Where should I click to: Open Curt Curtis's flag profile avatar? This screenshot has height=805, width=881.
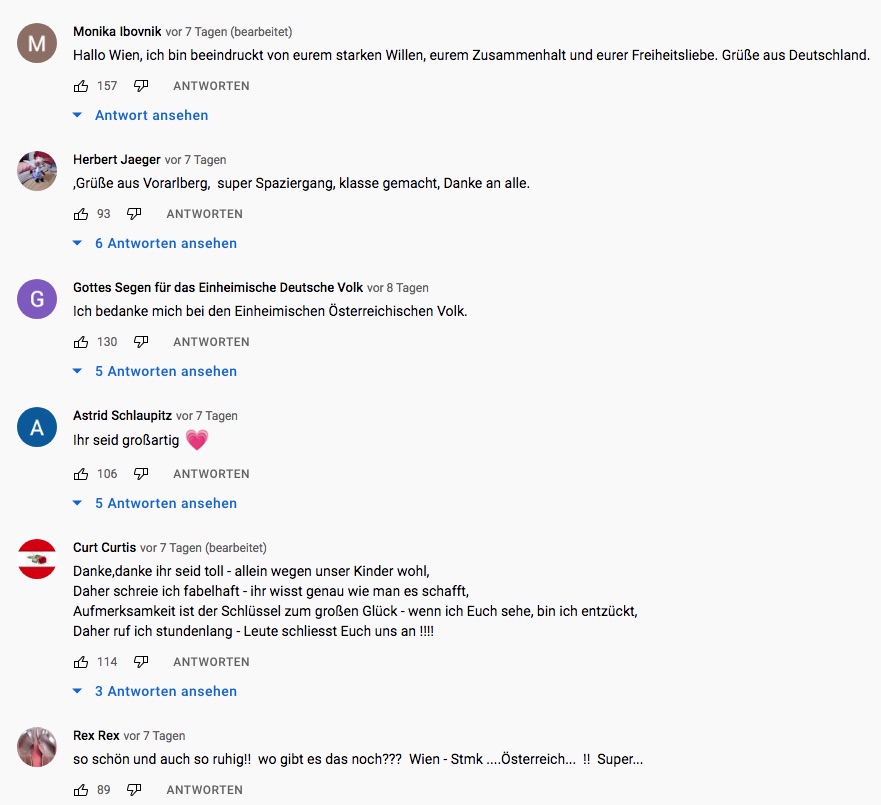click(x=37, y=558)
